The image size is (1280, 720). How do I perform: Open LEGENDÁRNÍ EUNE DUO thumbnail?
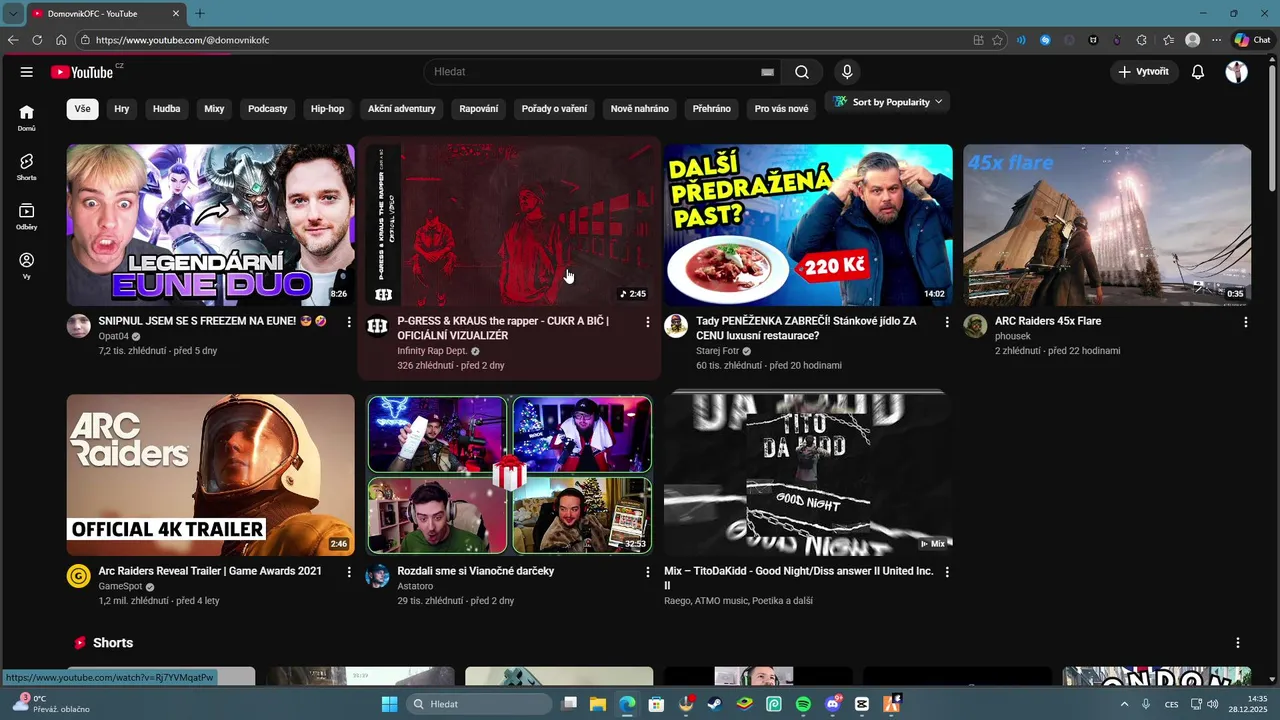tap(211, 225)
